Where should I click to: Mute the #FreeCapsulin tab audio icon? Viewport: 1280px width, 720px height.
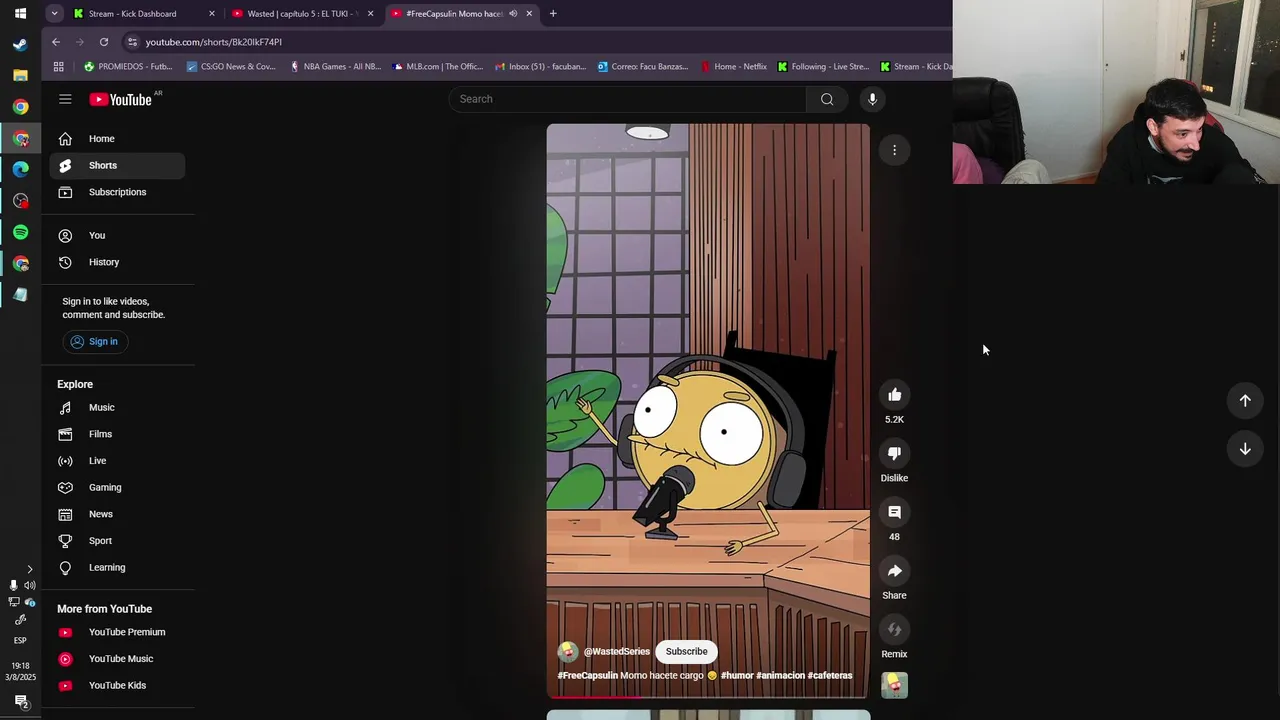point(513,14)
